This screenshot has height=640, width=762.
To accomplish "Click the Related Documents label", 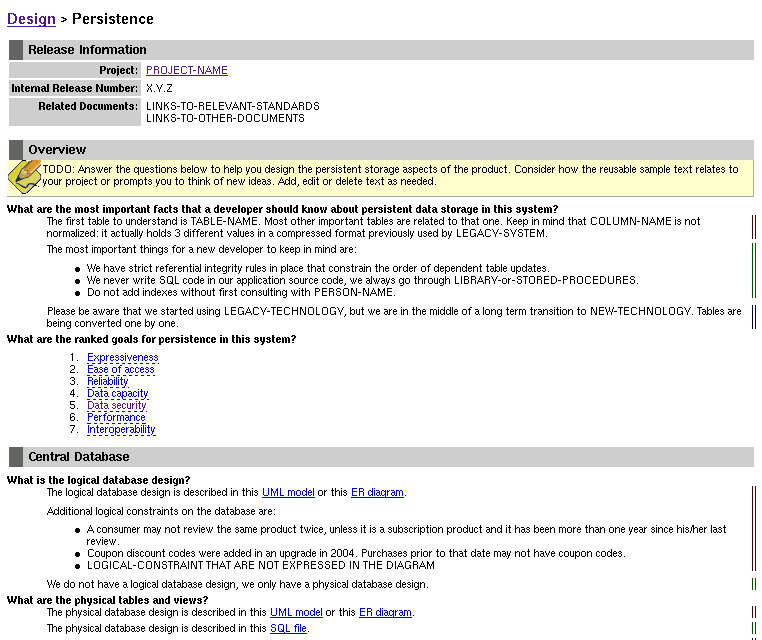I will click(x=75, y=112).
